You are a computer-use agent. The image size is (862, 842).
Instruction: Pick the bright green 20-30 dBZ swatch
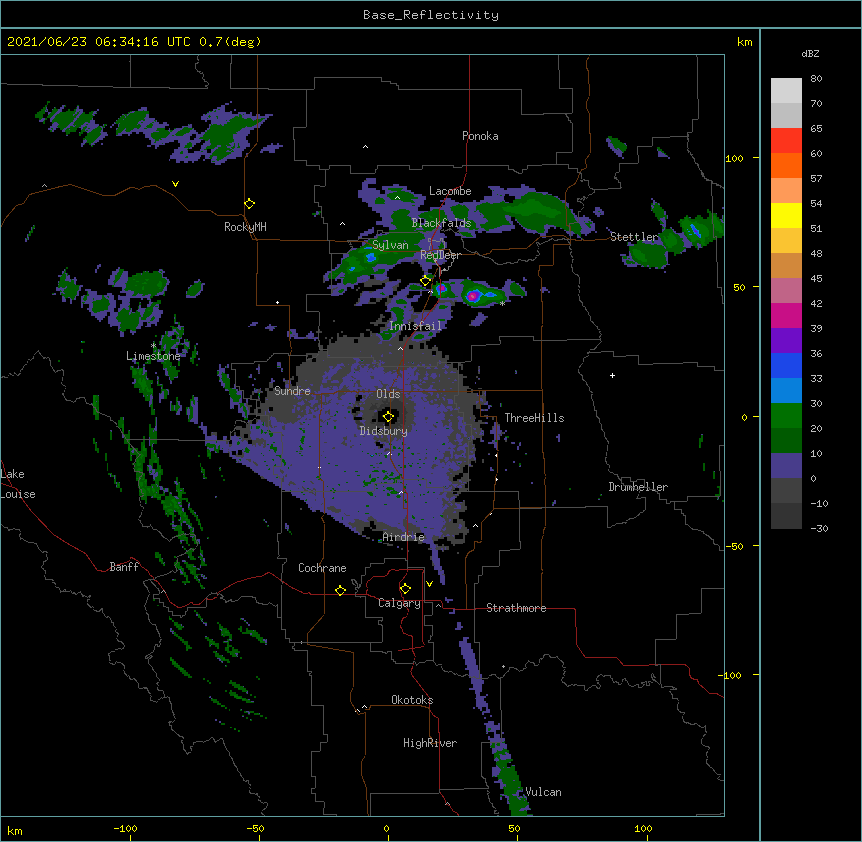(x=786, y=416)
